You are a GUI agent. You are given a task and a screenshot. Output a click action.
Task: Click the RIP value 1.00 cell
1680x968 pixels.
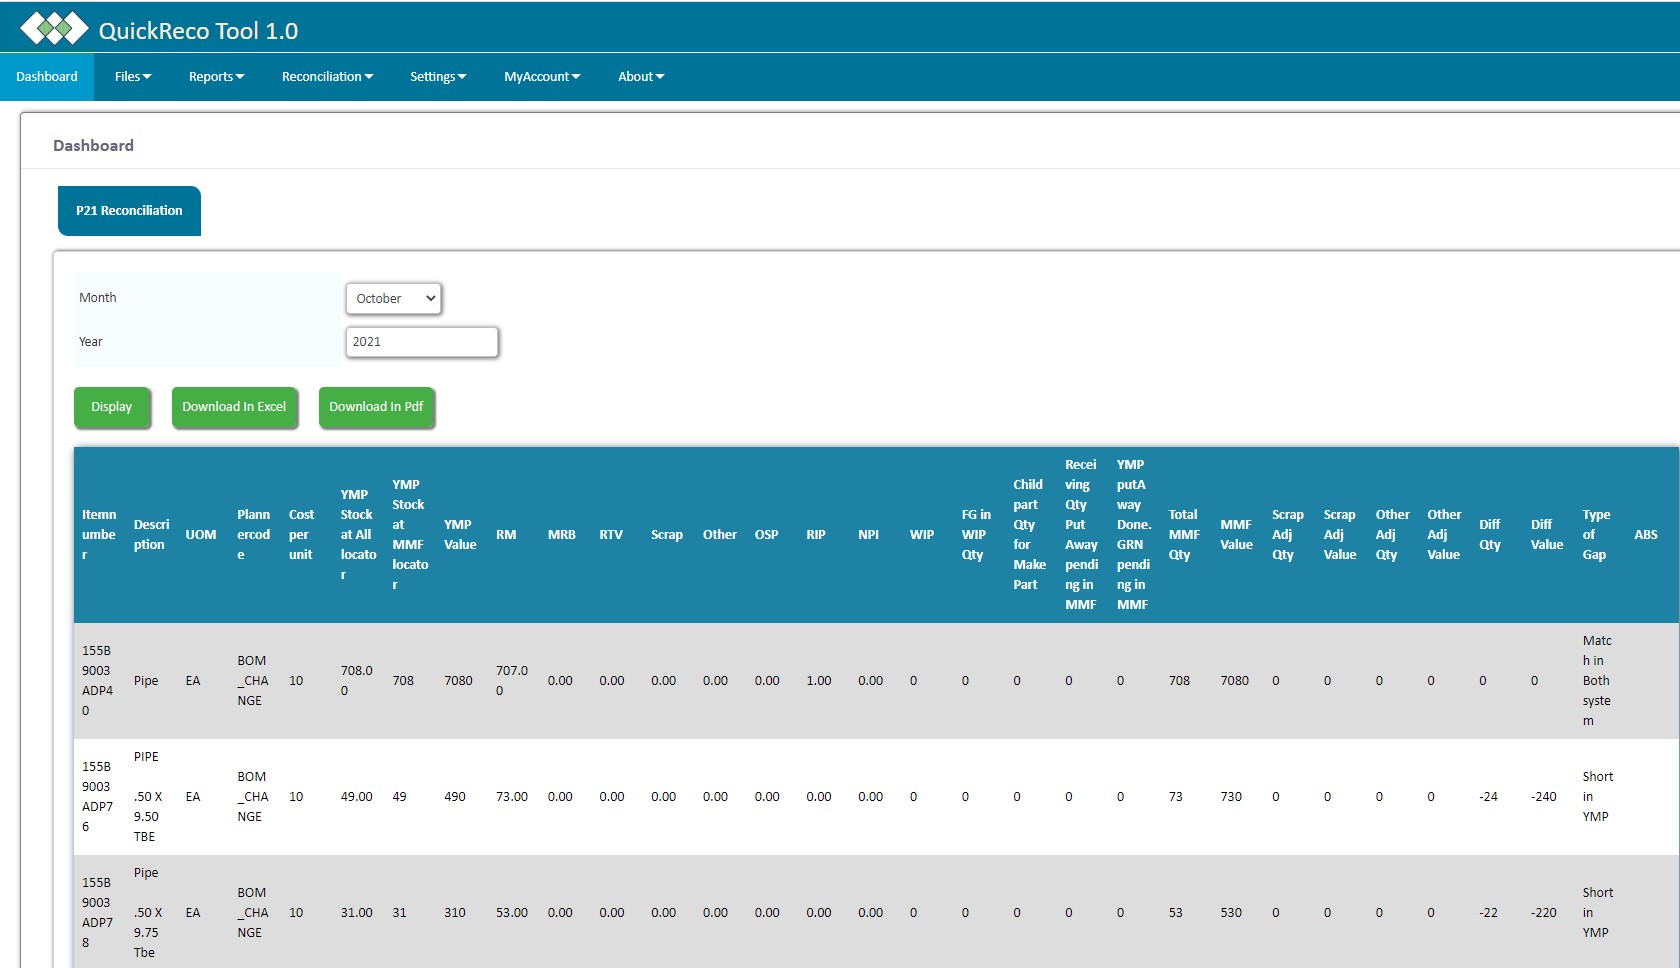coord(819,681)
